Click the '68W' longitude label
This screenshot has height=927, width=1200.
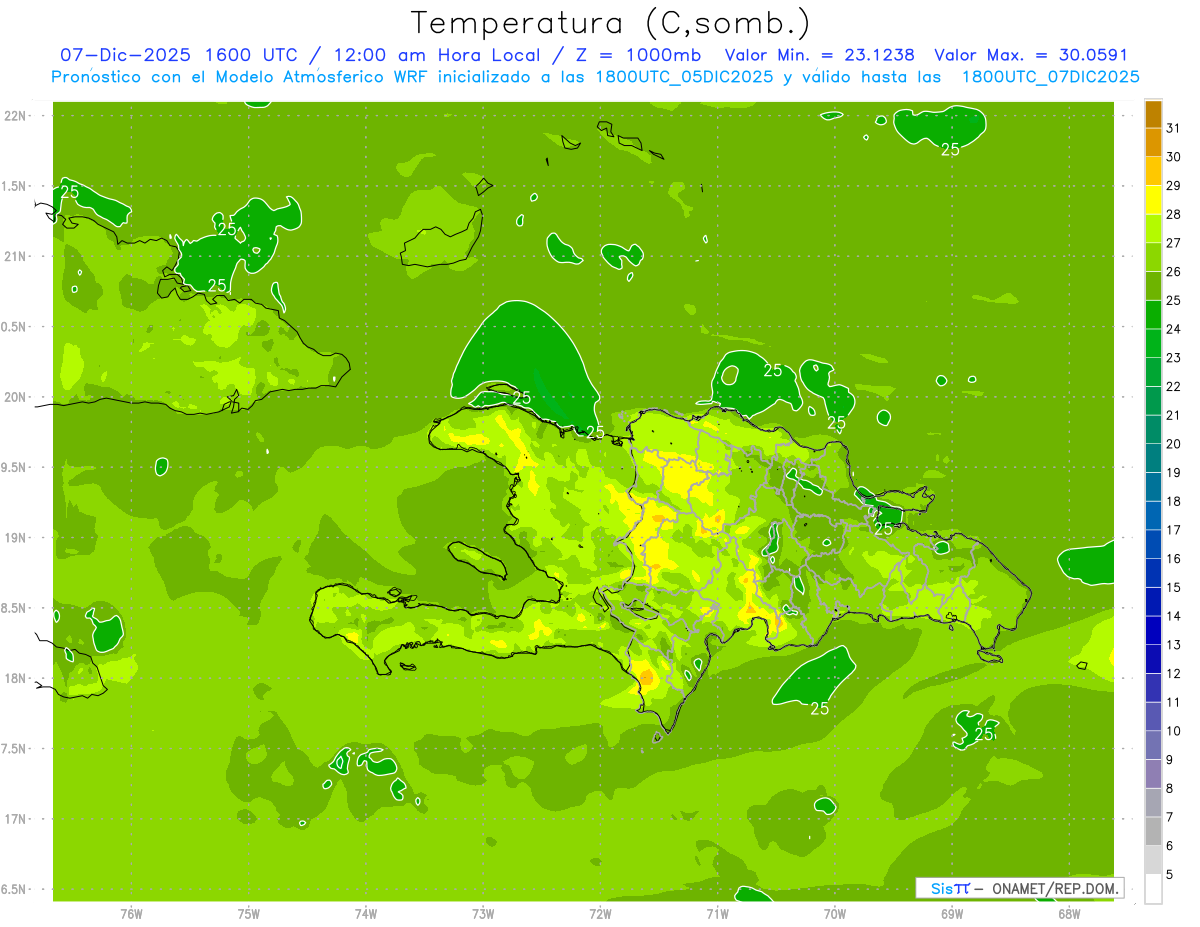[1068, 913]
